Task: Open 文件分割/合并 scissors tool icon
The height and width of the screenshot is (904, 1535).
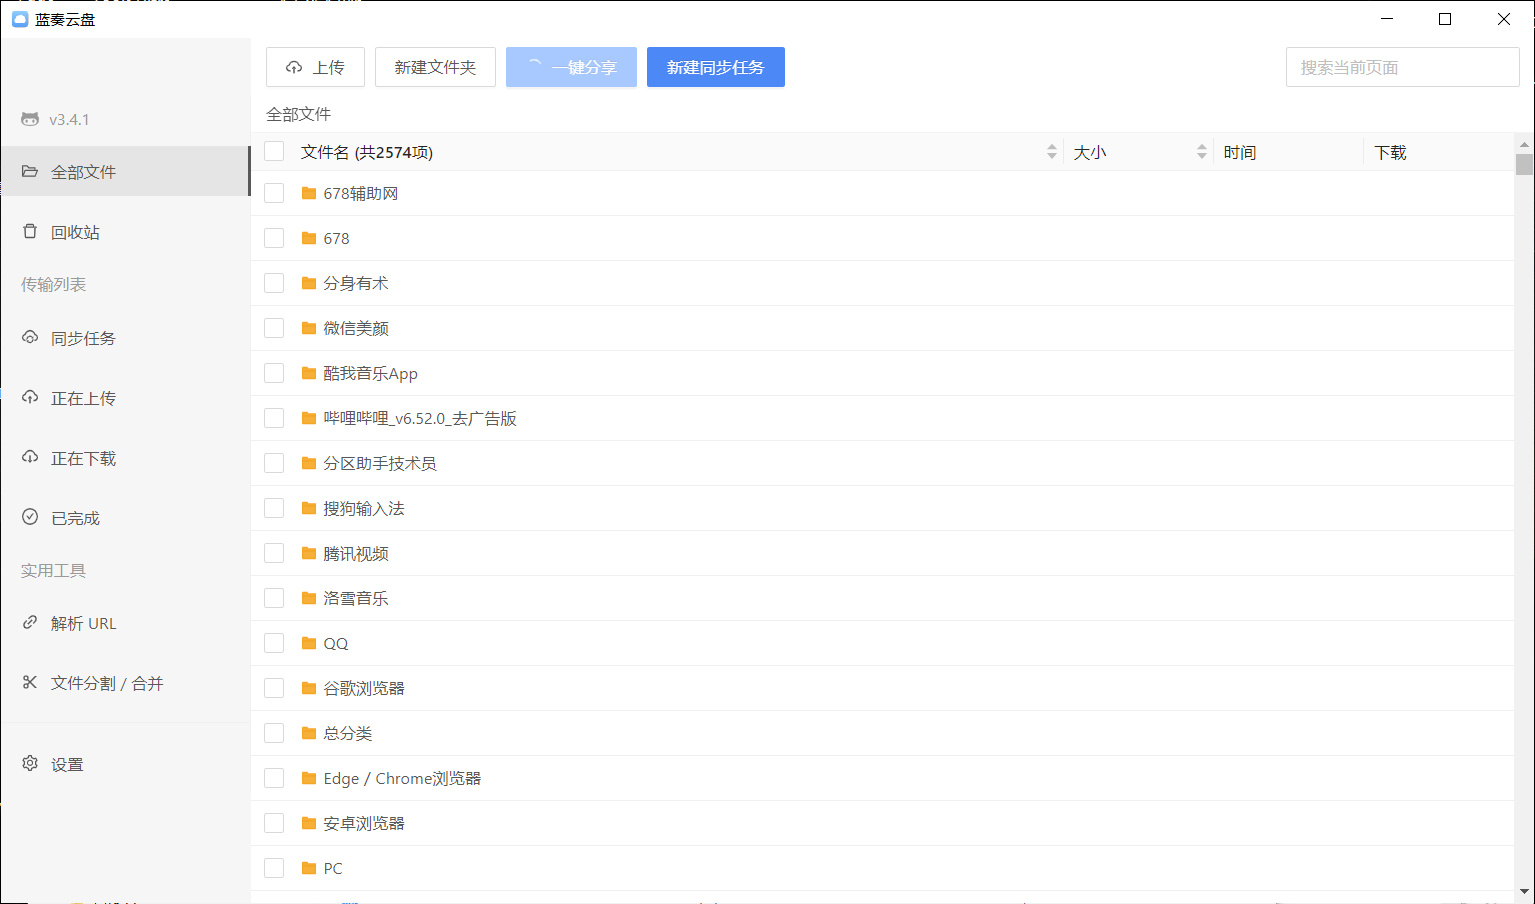Action: 30,682
